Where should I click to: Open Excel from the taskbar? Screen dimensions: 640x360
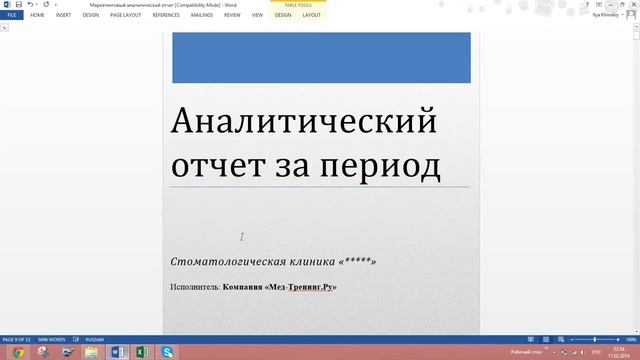point(142,352)
